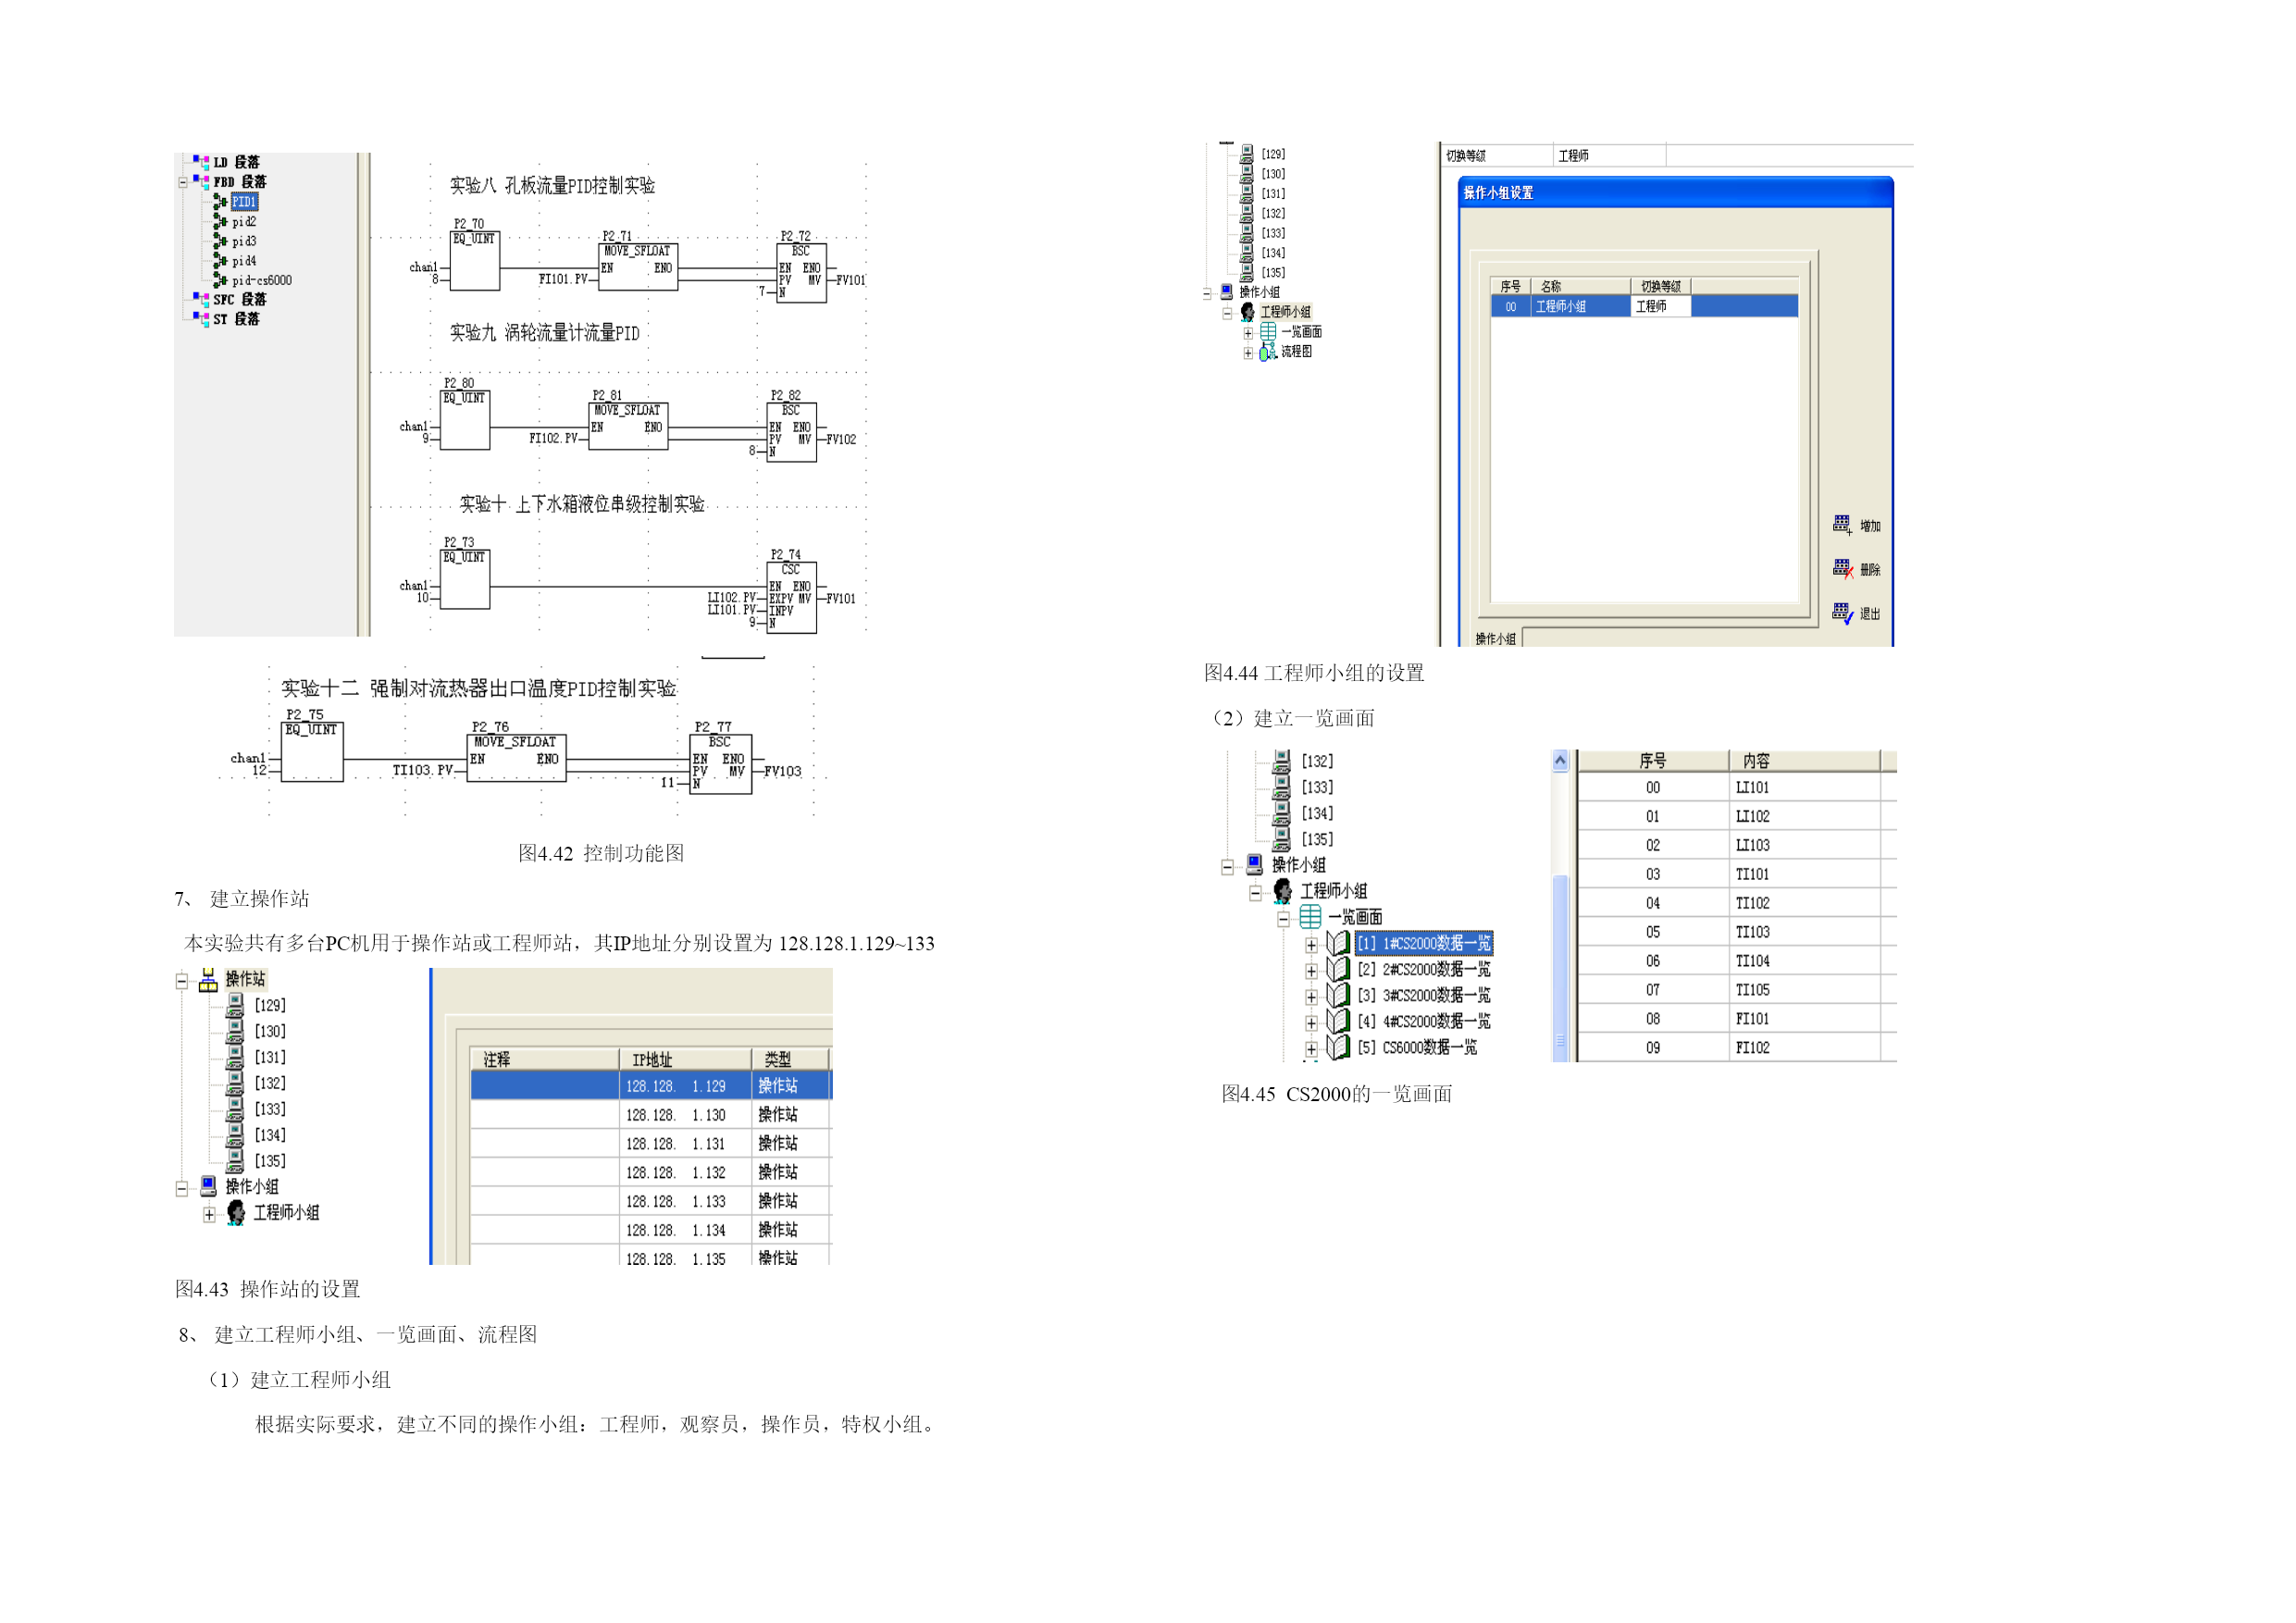Open the pid4 function block icon
This screenshot has height=1623, width=2296.
coord(221,261)
